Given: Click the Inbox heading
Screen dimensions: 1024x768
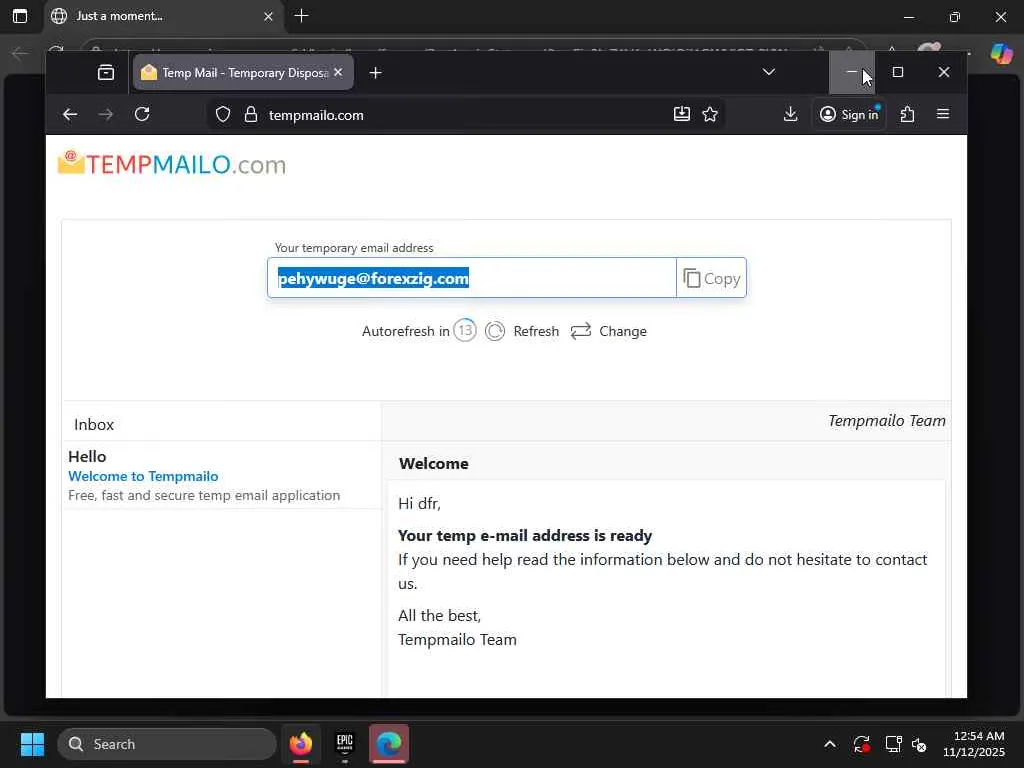Looking at the screenshot, I should coord(94,424).
